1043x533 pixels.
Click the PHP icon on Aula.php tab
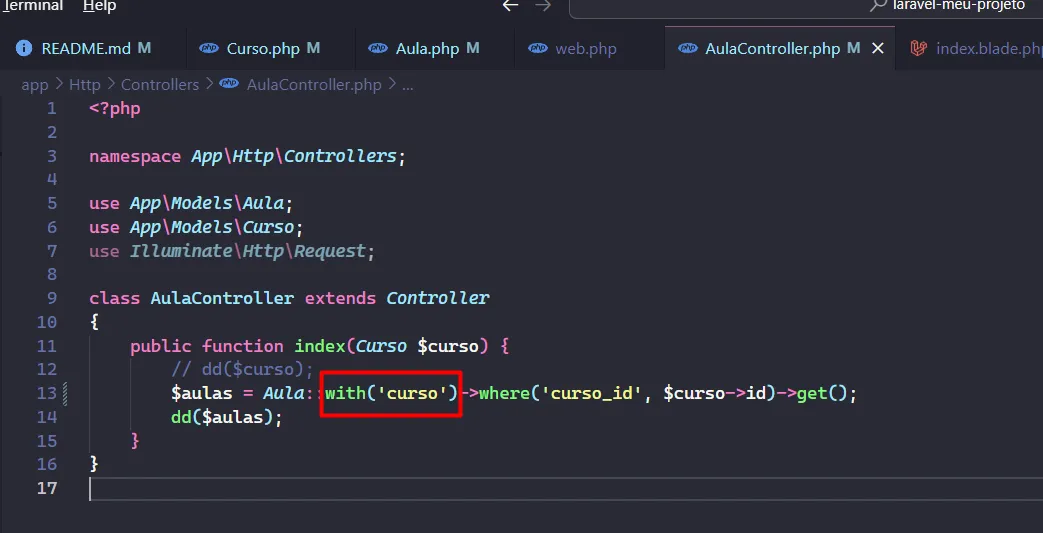(378, 48)
